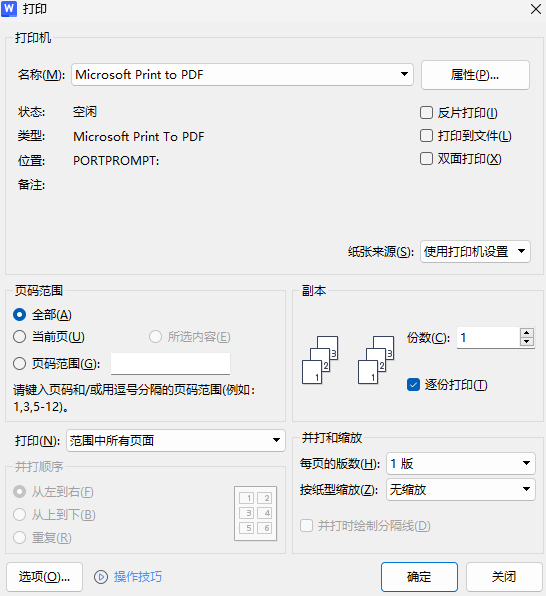Click the play icon beside 操作技巧

click(101, 577)
